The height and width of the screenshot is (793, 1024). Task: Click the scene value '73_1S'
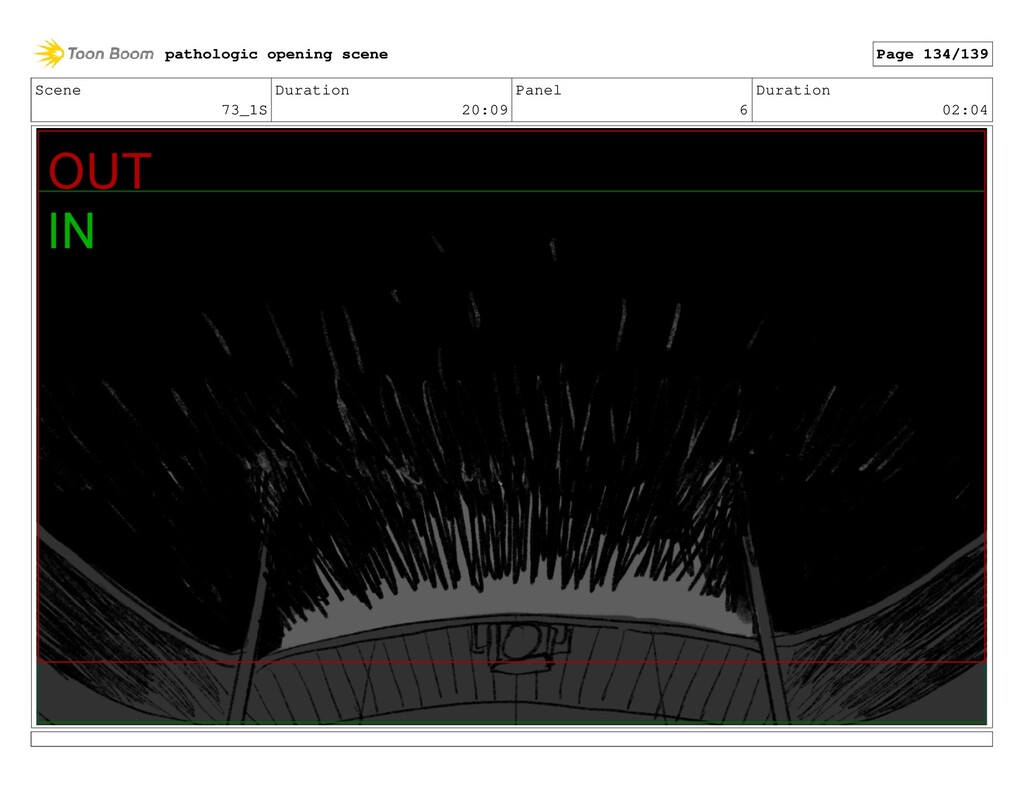244,110
